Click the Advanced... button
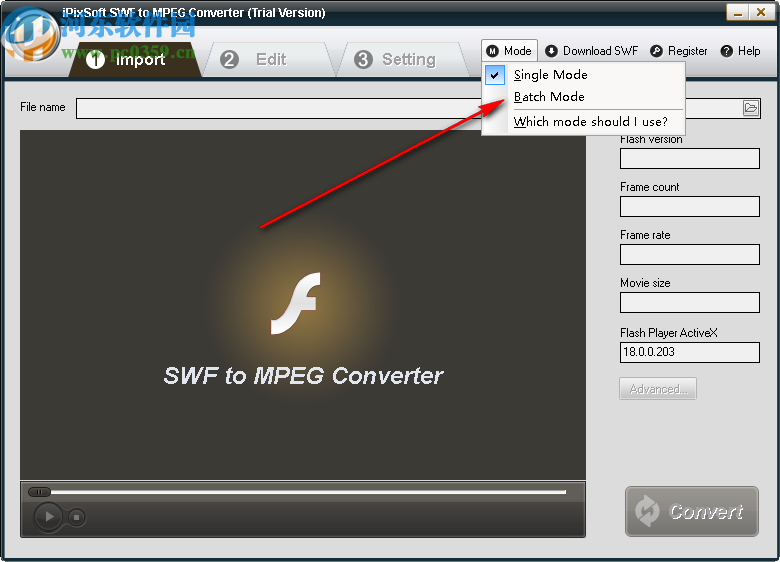 [658, 388]
